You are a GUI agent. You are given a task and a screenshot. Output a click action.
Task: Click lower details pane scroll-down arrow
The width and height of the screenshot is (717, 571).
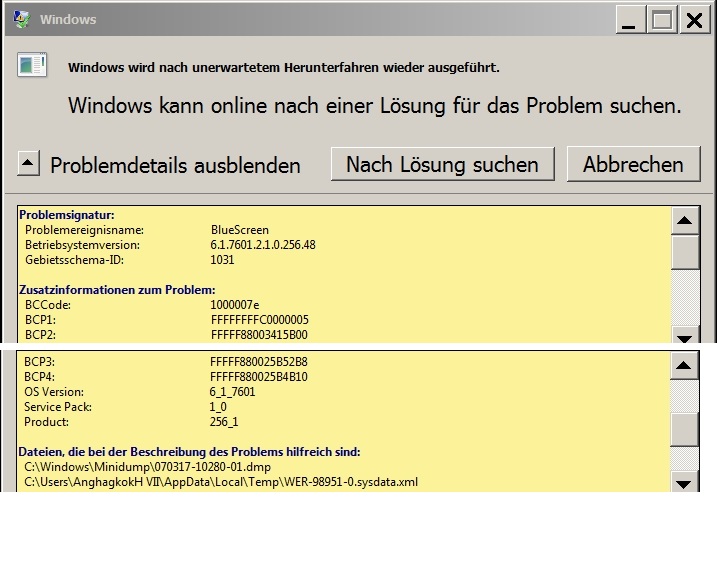[684, 483]
